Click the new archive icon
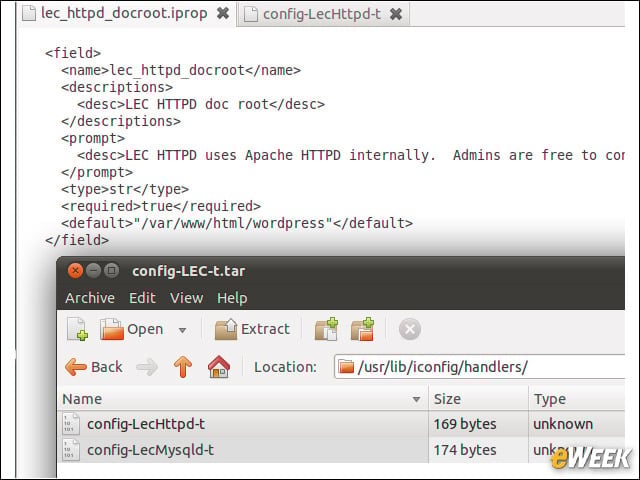 point(77,329)
